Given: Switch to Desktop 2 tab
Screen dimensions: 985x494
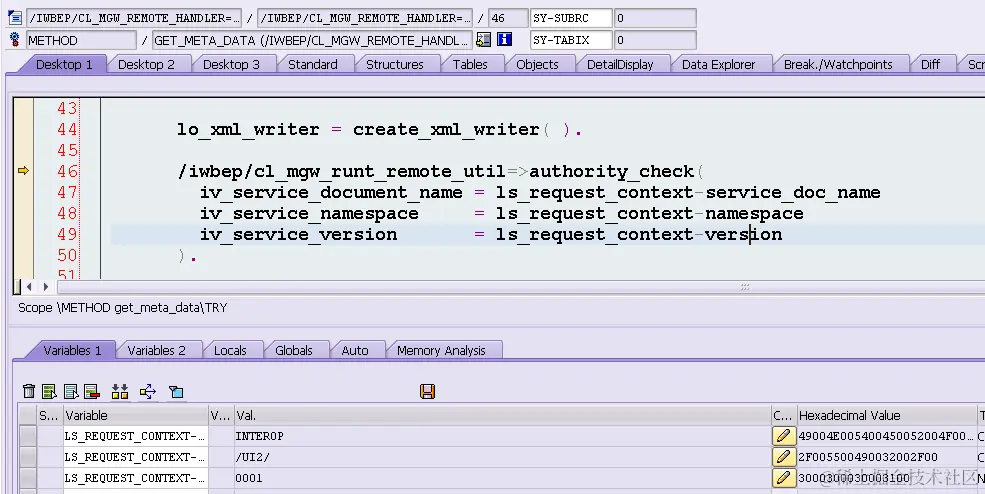Looking at the screenshot, I should point(146,64).
